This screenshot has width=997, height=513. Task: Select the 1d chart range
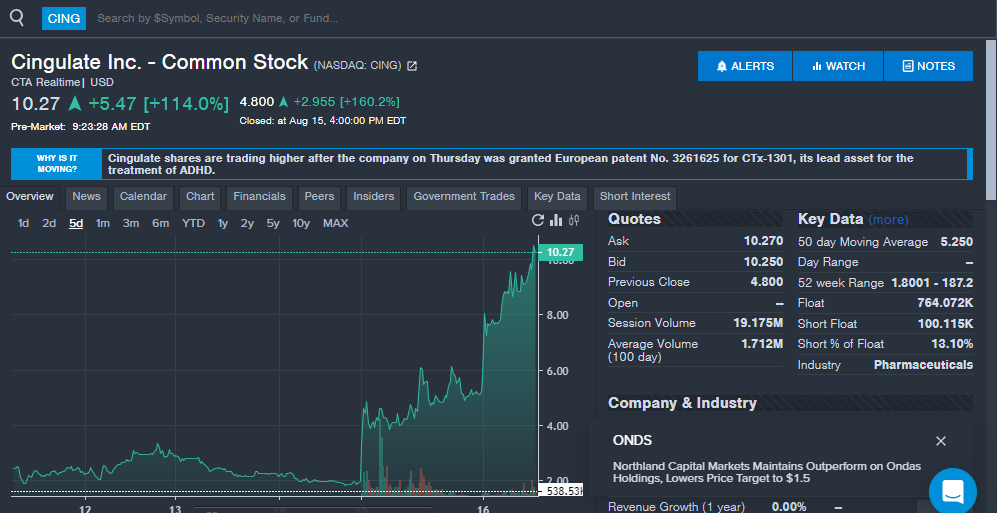pos(24,223)
